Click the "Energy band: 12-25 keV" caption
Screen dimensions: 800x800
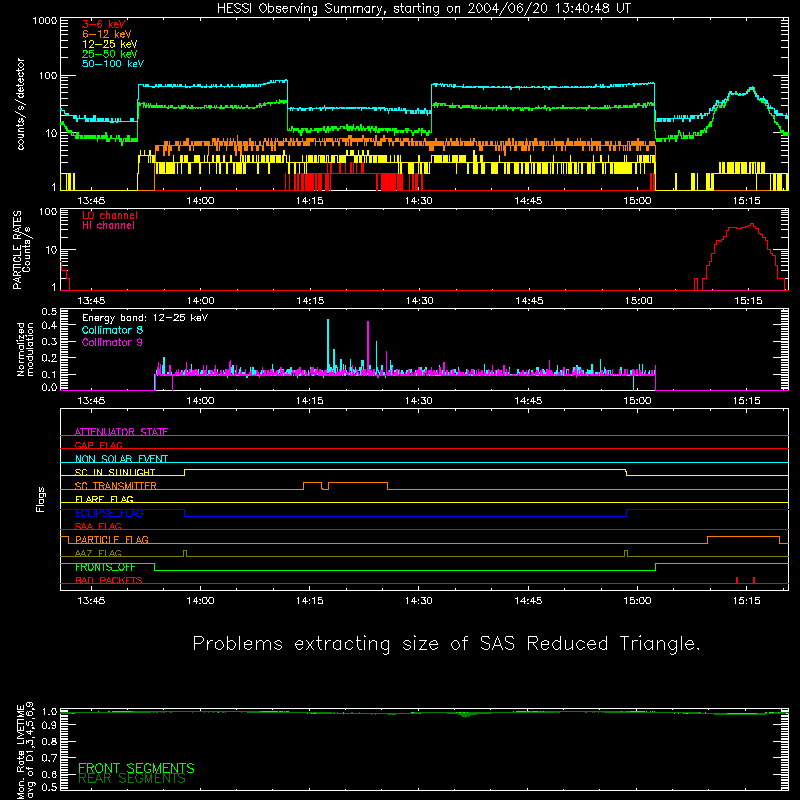tap(145, 318)
